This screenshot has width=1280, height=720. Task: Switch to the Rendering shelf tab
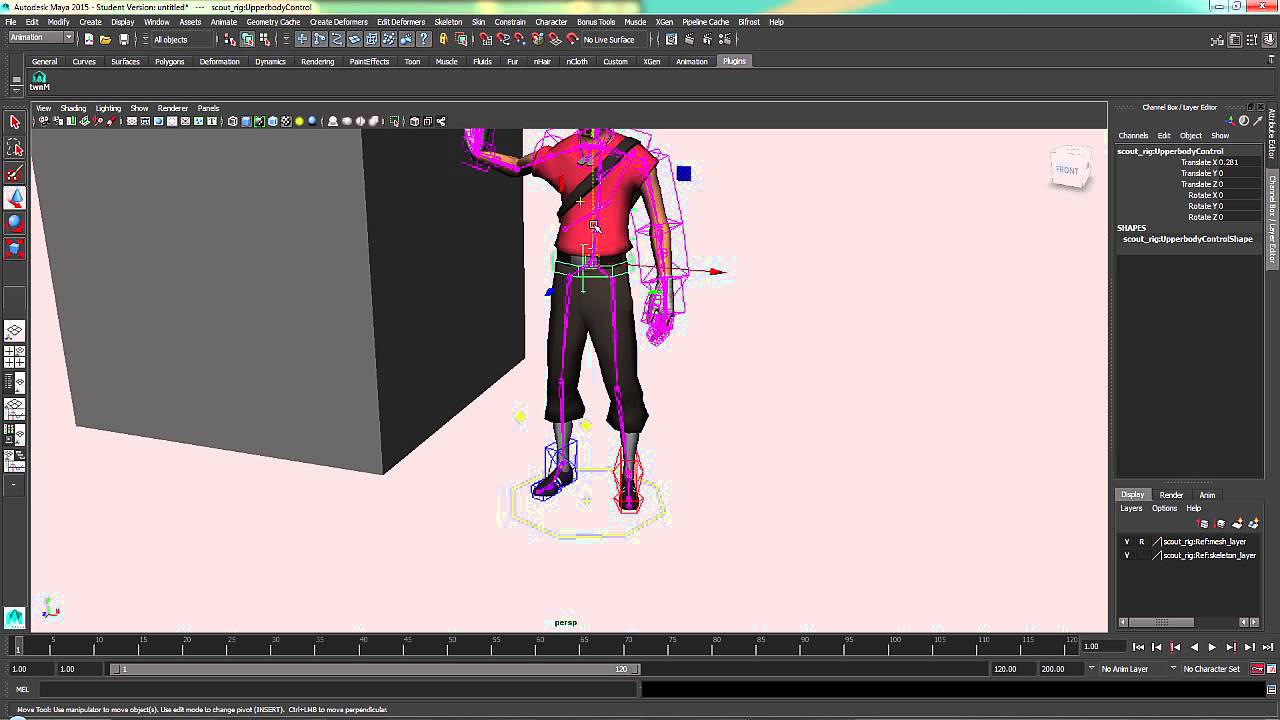coord(317,61)
